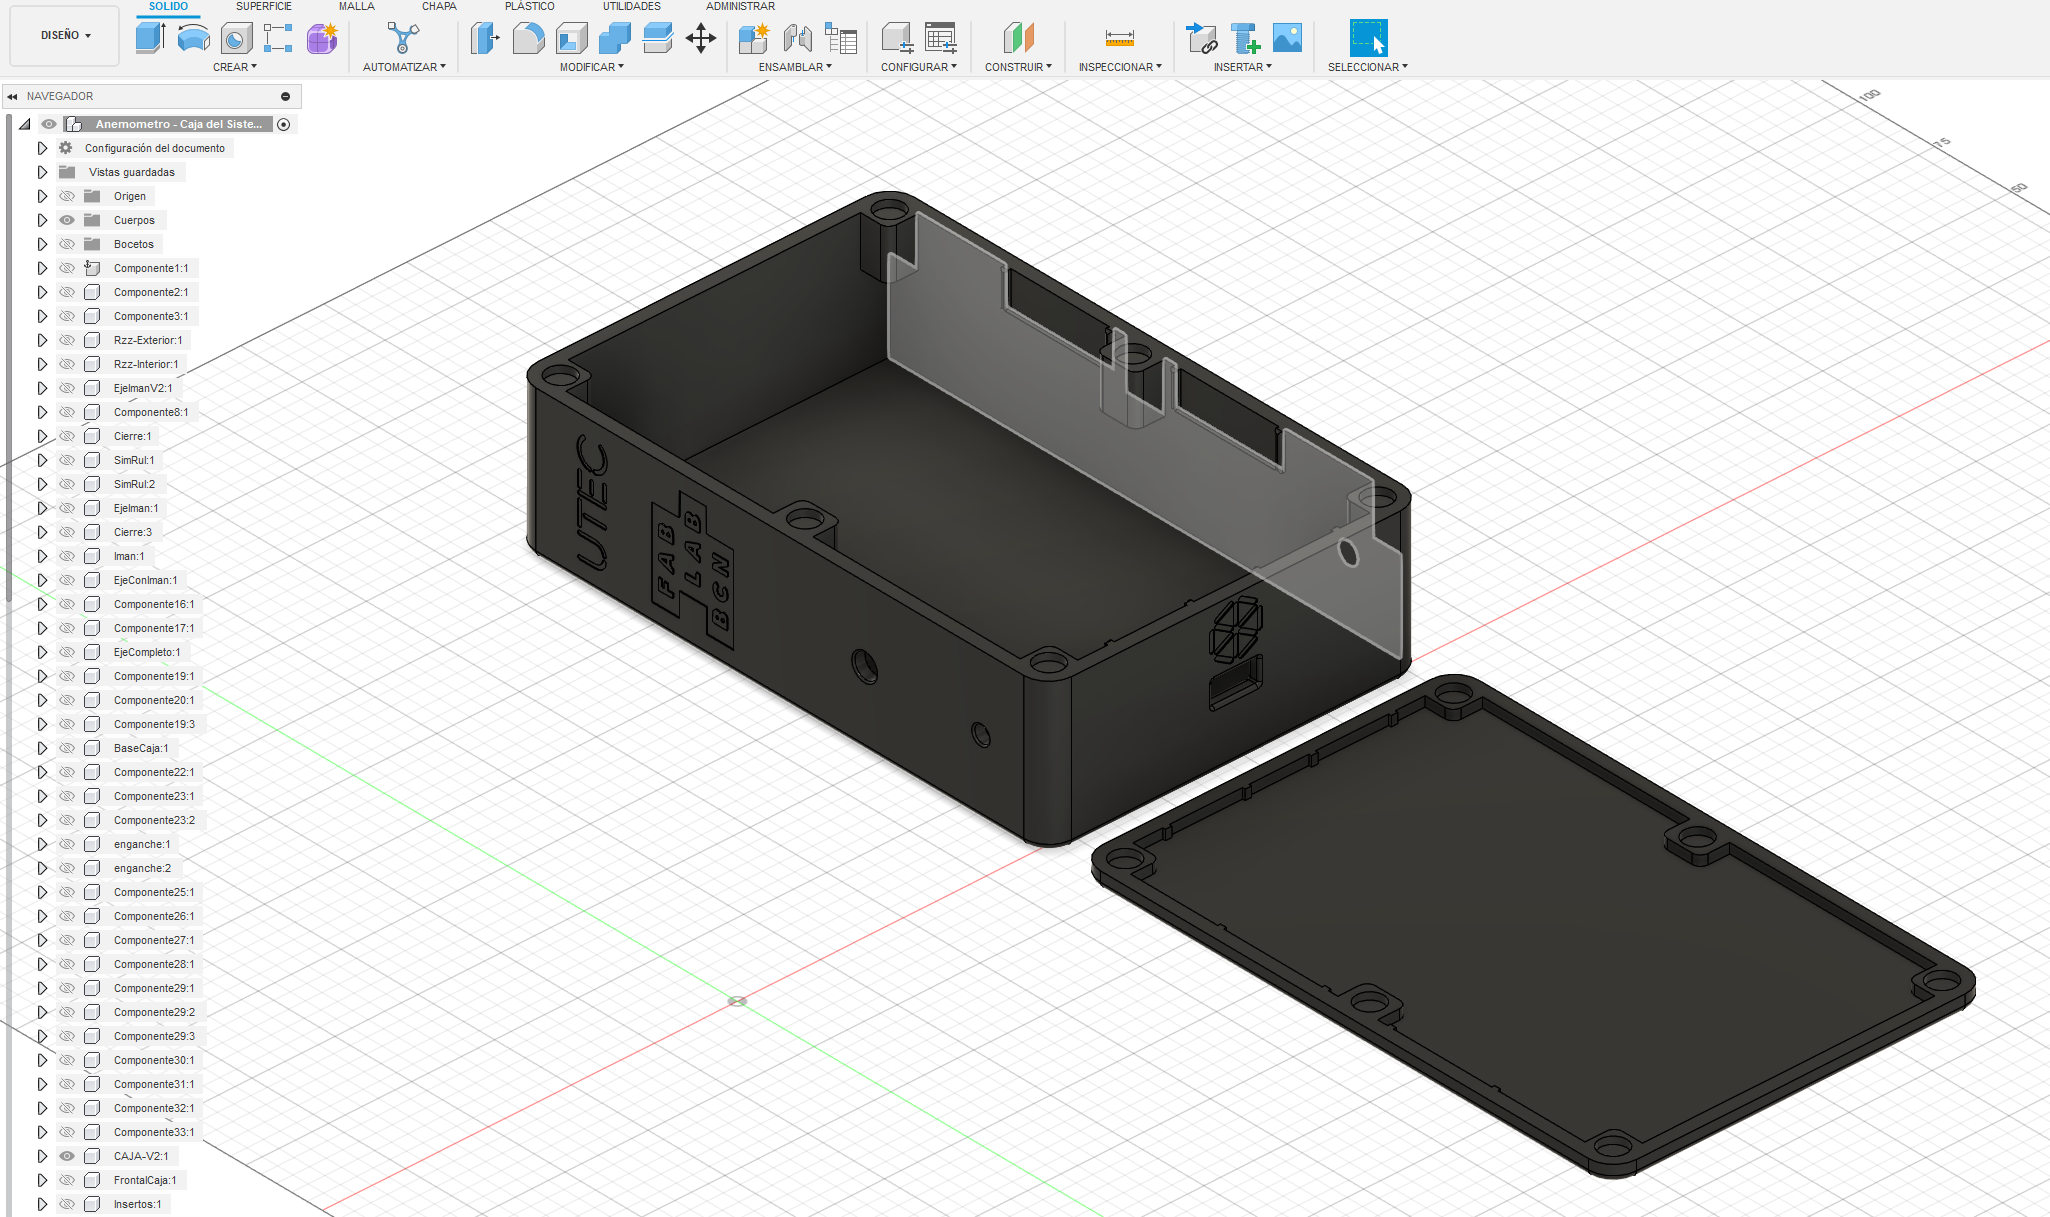Open the CREAR dropdown menu
The width and height of the screenshot is (2050, 1217).
point(235,67)
